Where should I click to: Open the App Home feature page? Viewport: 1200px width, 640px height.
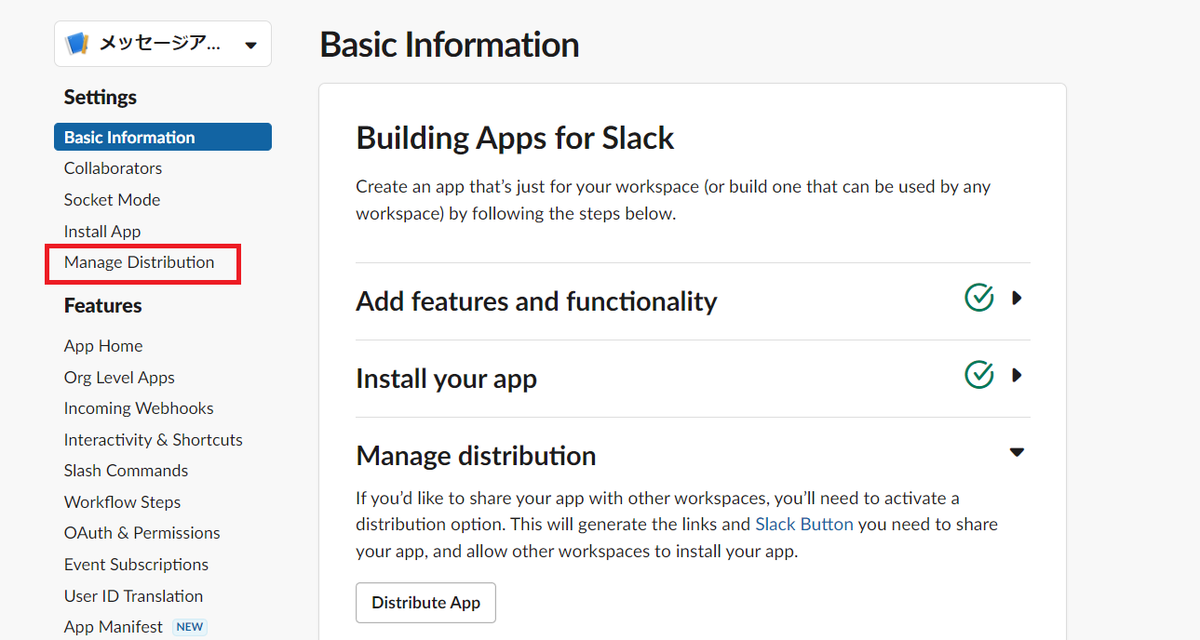point(103,346)
